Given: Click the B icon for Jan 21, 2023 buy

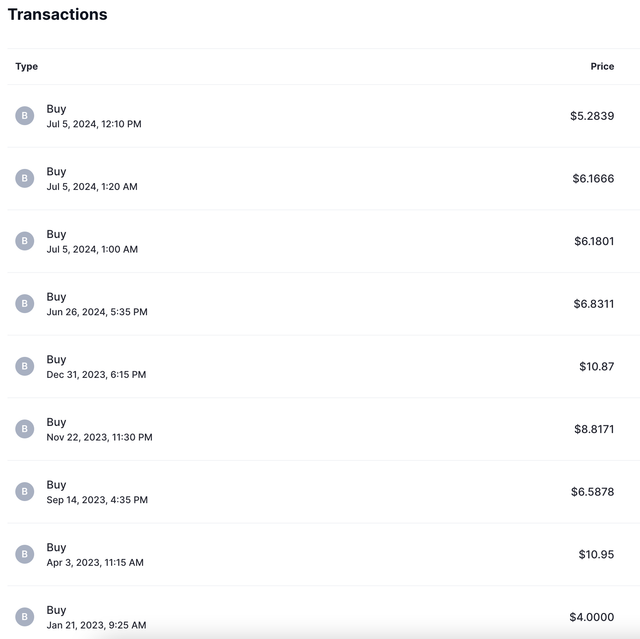Looking at the screenshot, I should click(24, 617).
